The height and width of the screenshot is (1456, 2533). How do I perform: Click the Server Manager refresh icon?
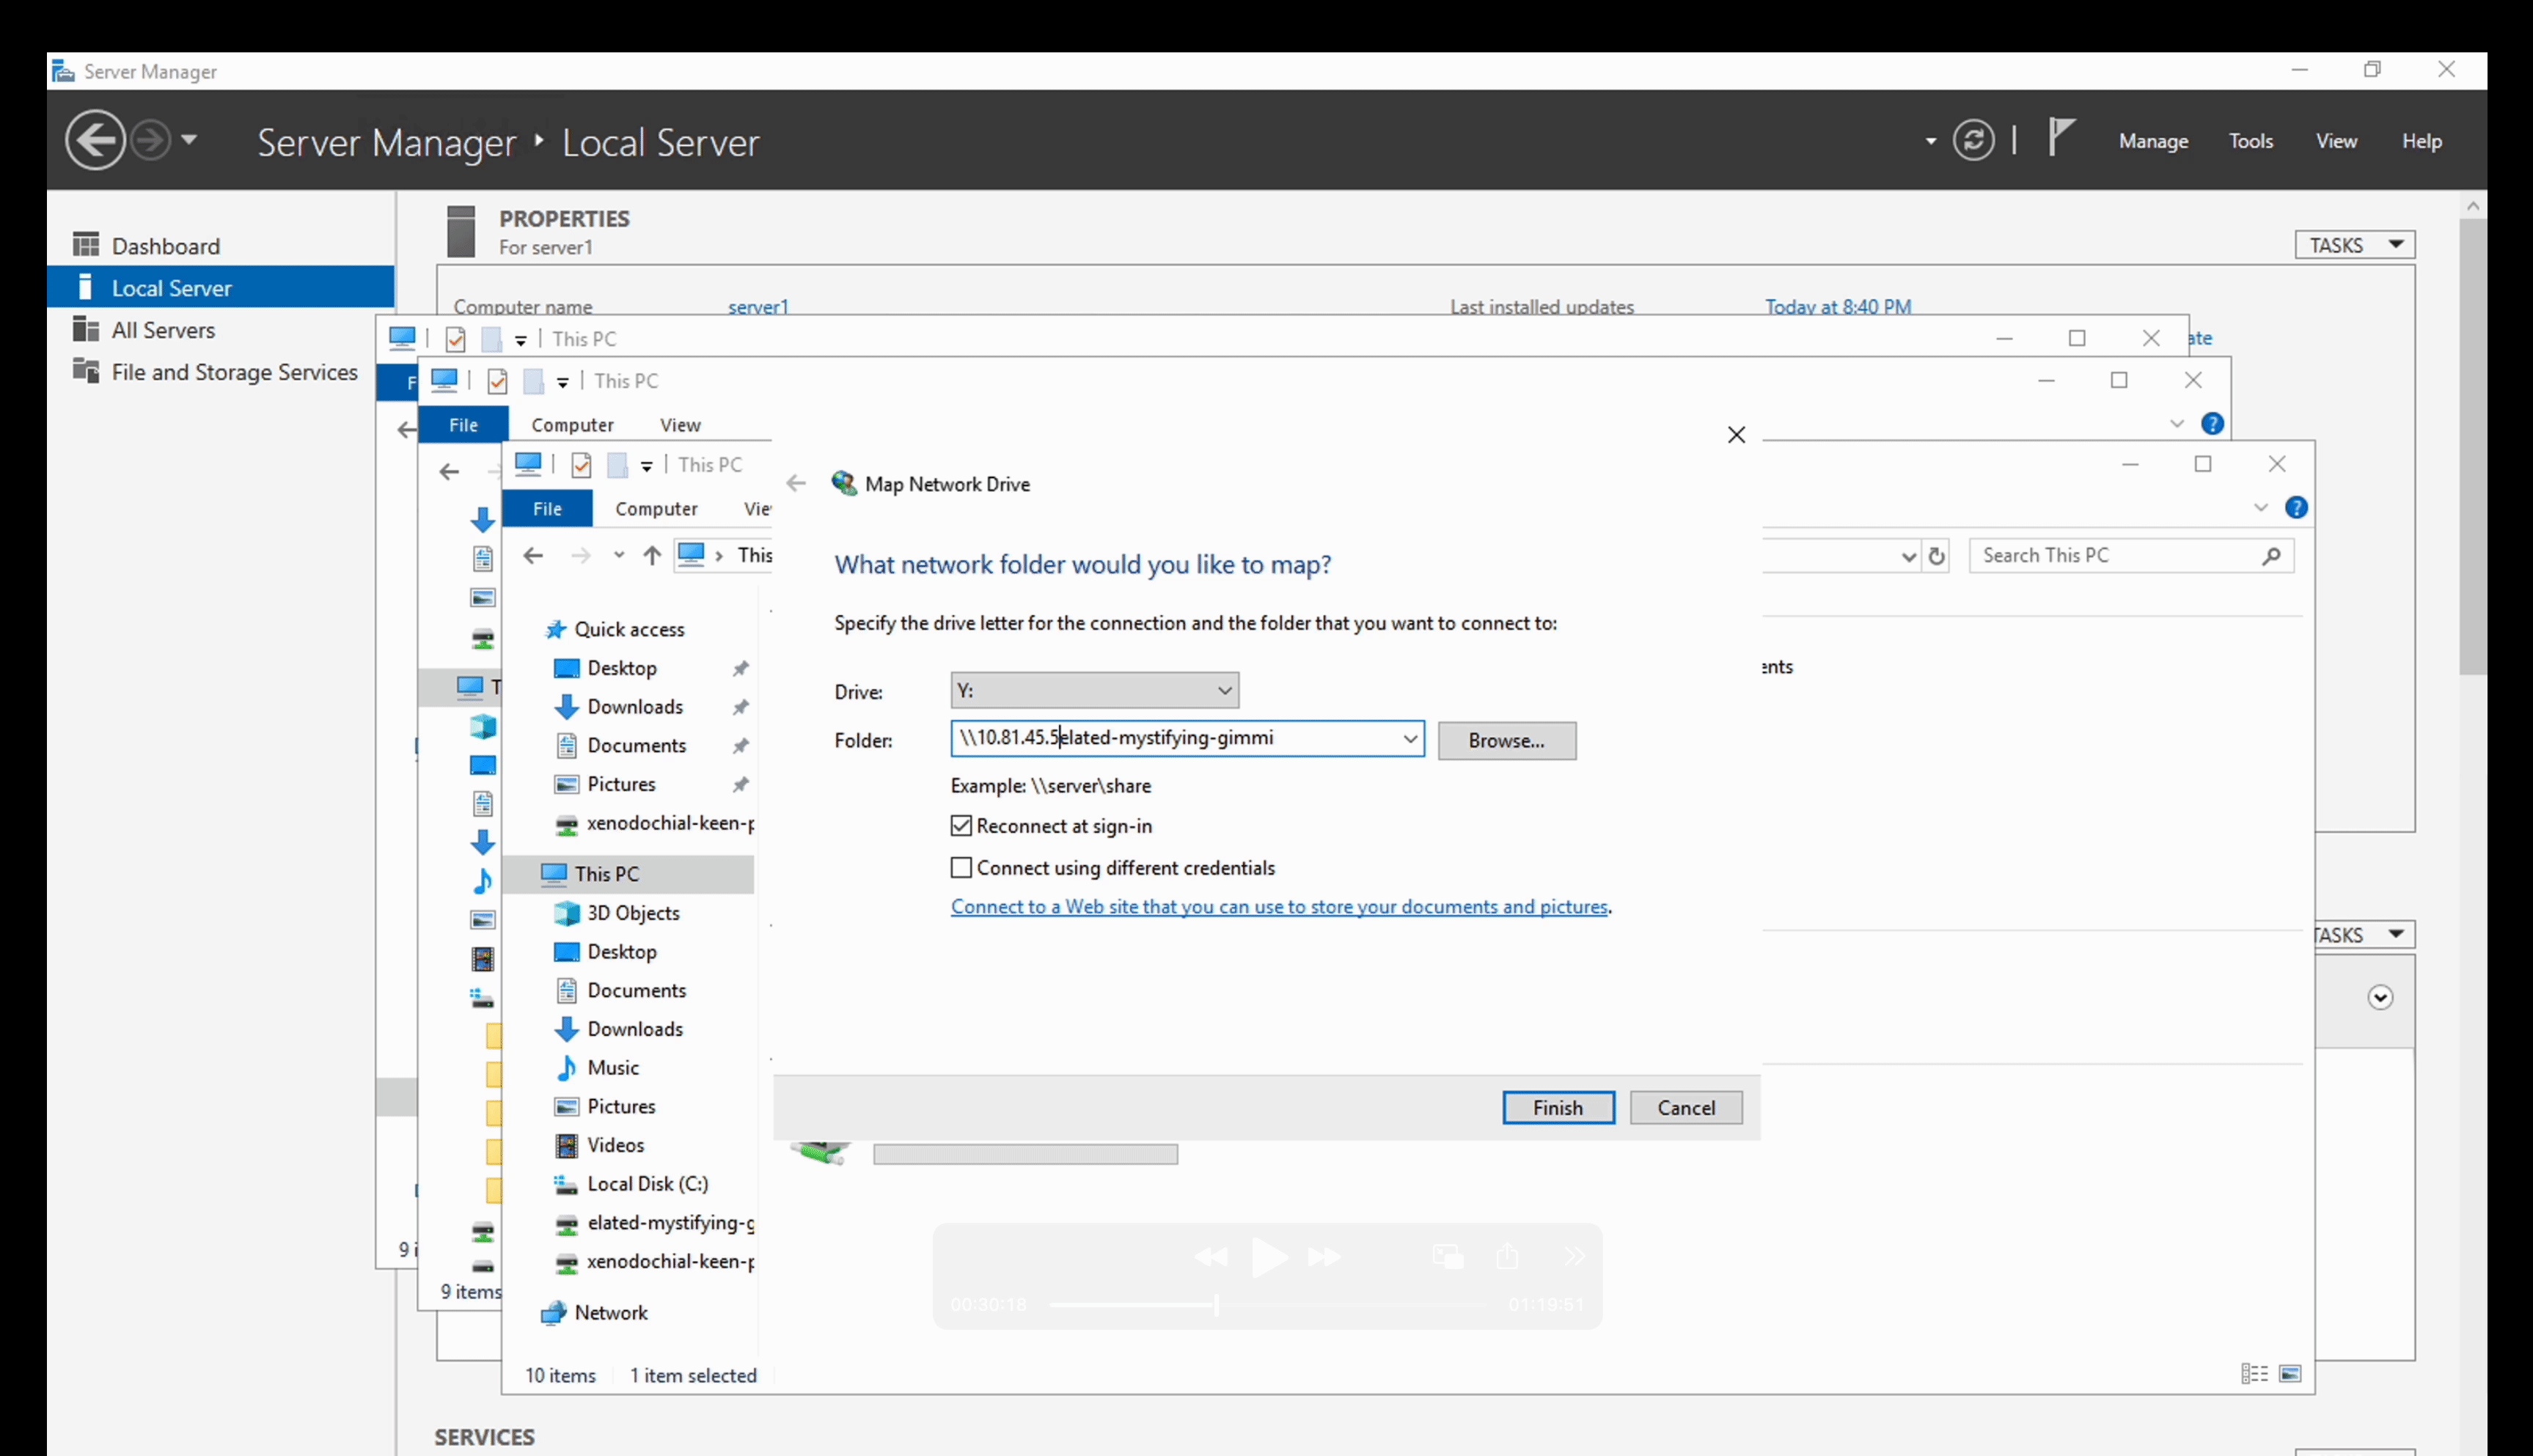pos(1973,140)
